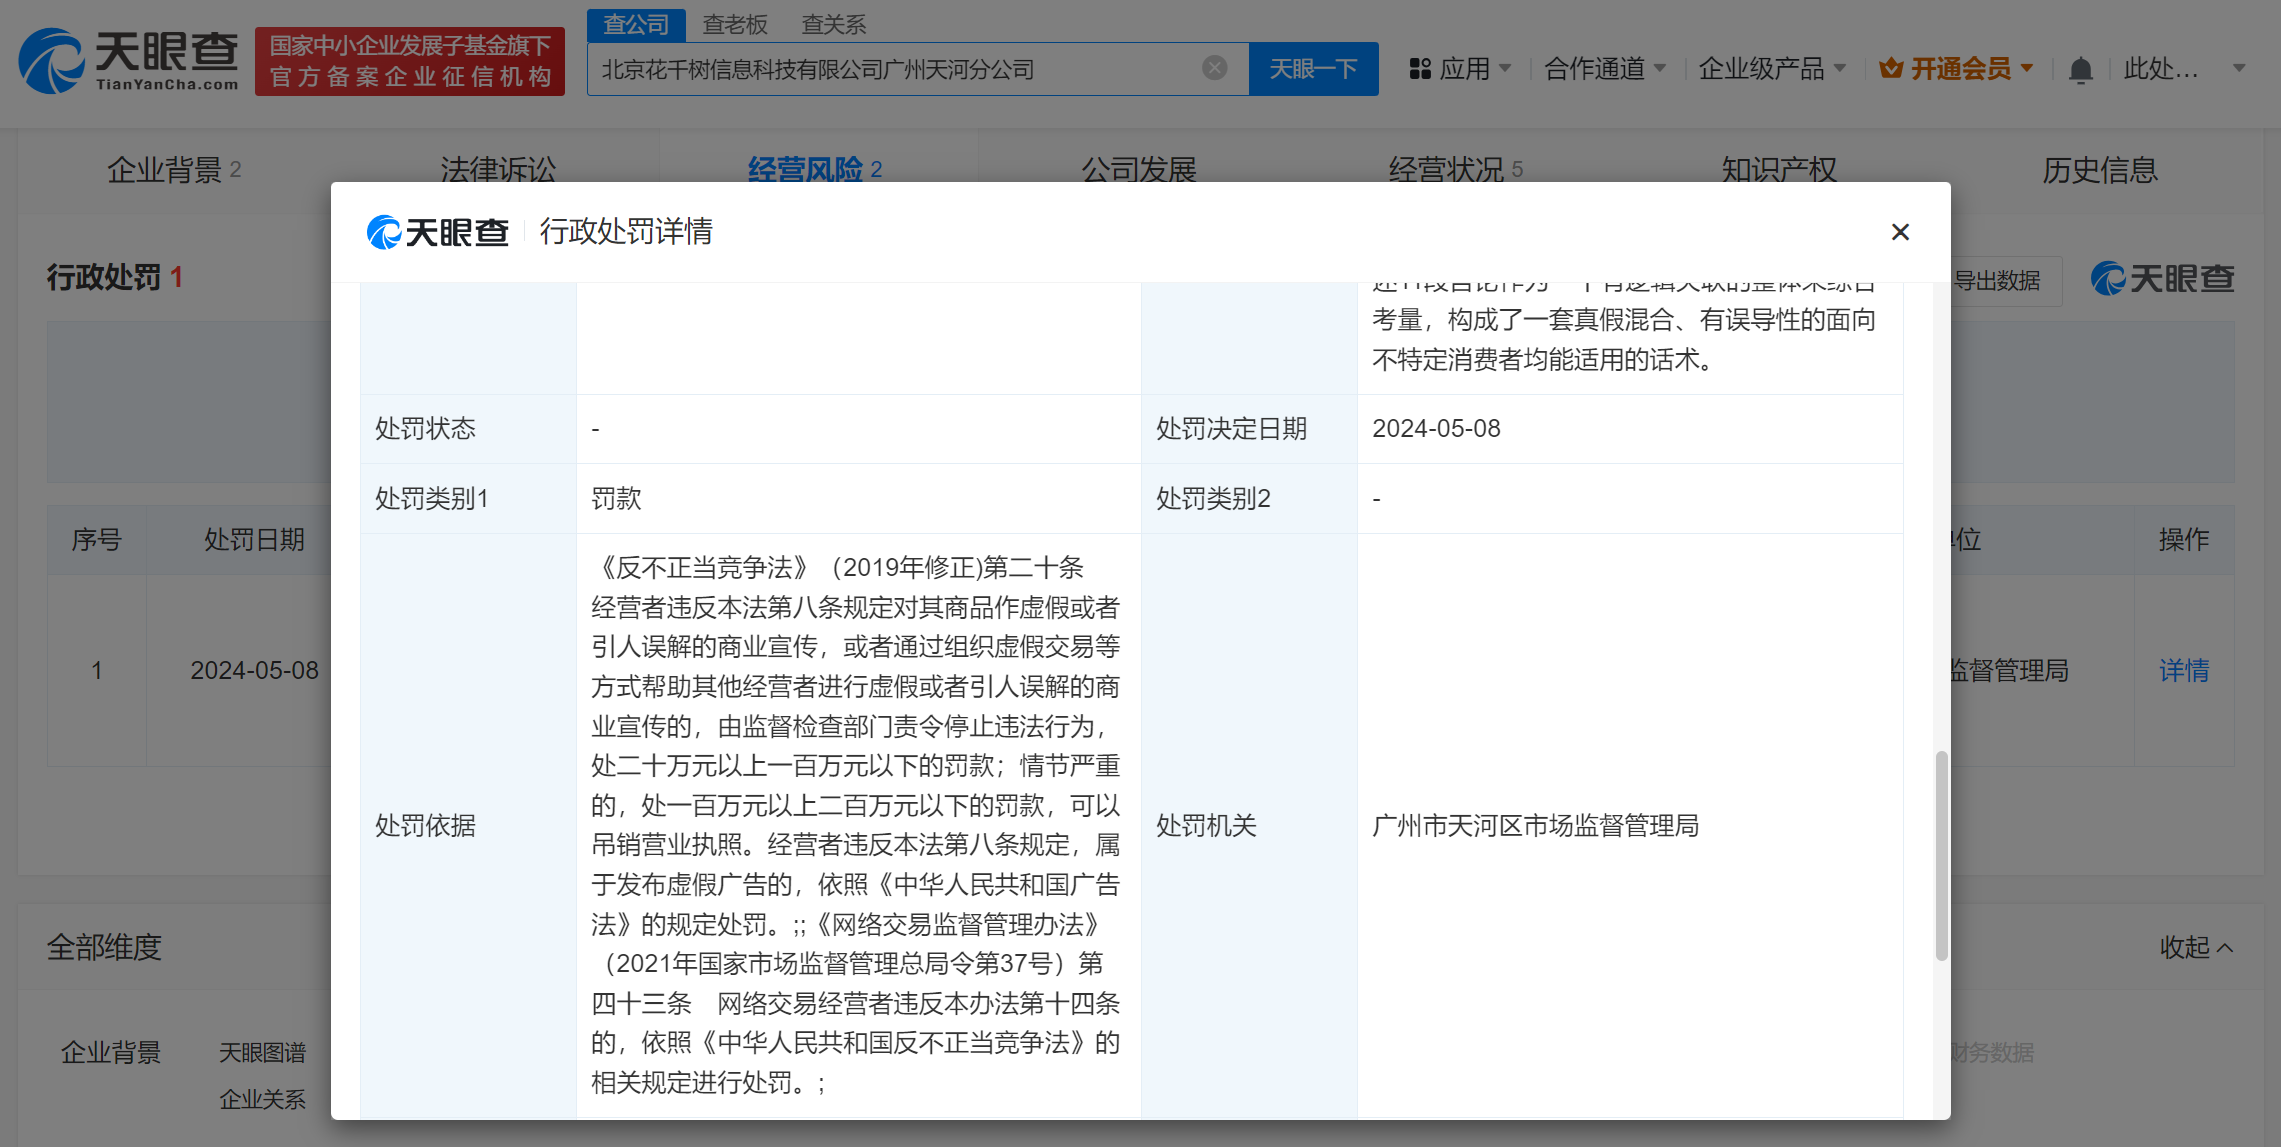
Task: Open the user account dropdown arrow
Action: (2239, 69)
